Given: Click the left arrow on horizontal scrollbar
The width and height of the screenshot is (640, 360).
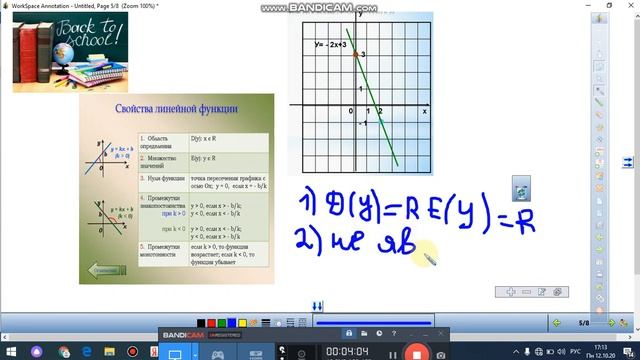Looking at the screenshot, I should click(5, 338).
